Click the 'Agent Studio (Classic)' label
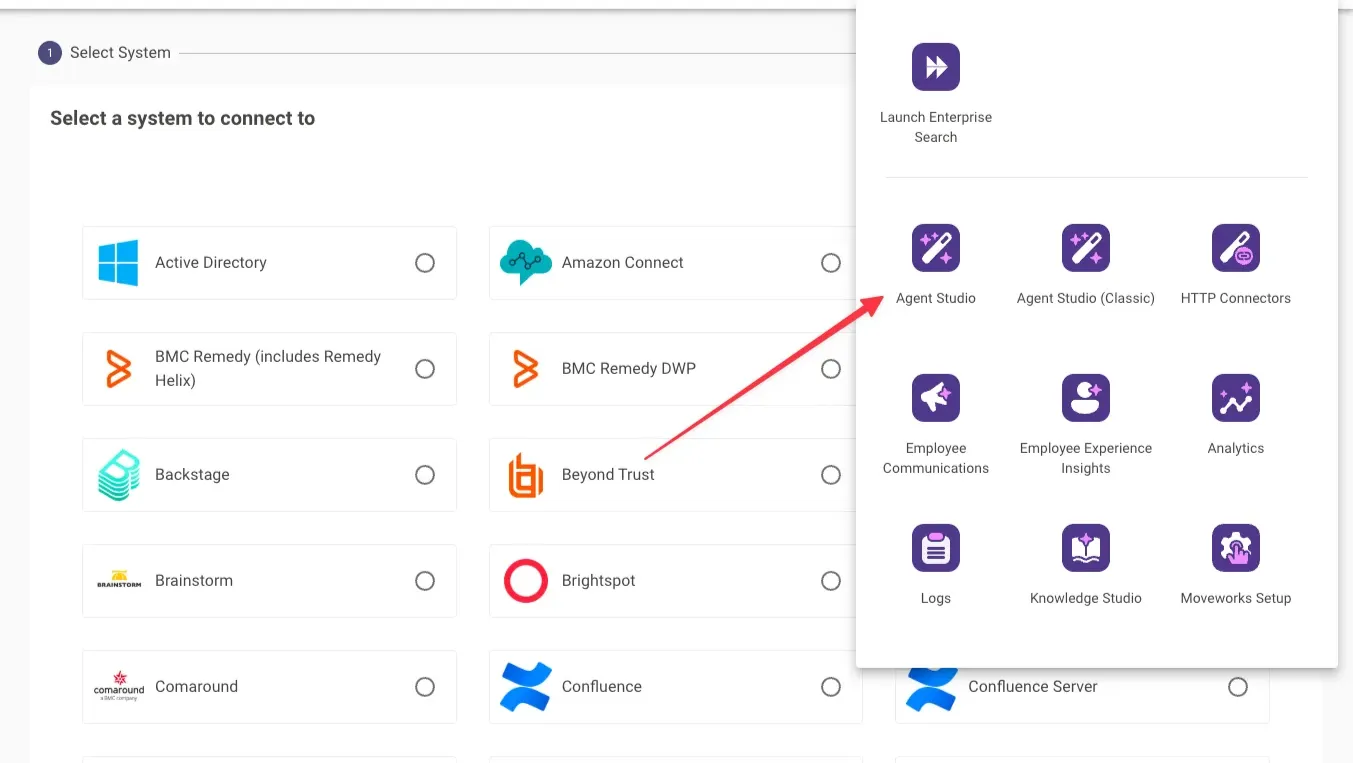 (1086, 298)
